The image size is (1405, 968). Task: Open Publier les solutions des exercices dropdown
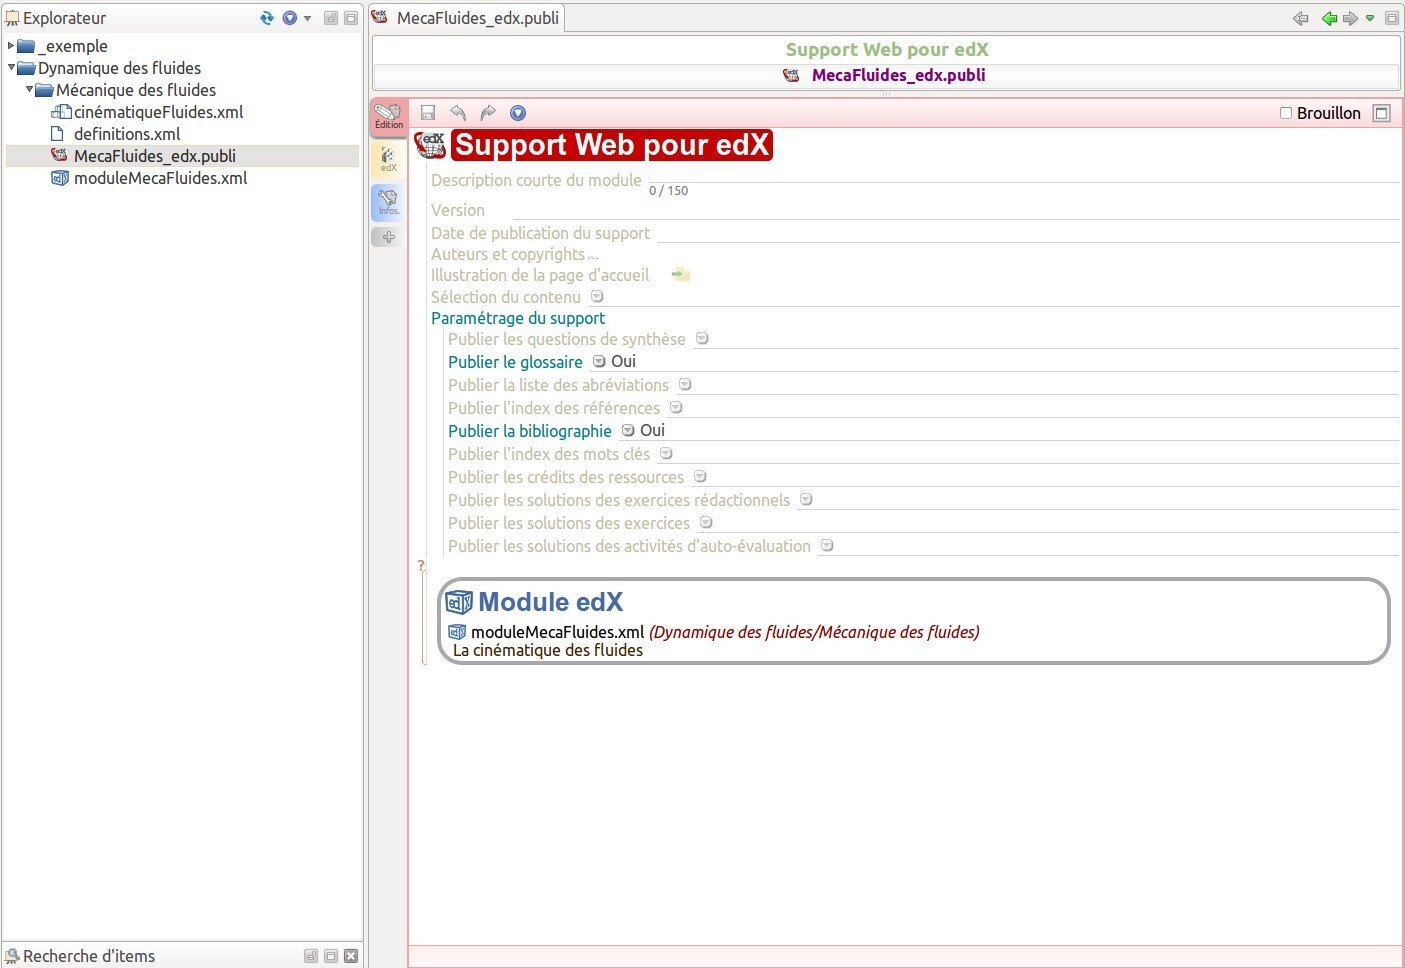706,523
